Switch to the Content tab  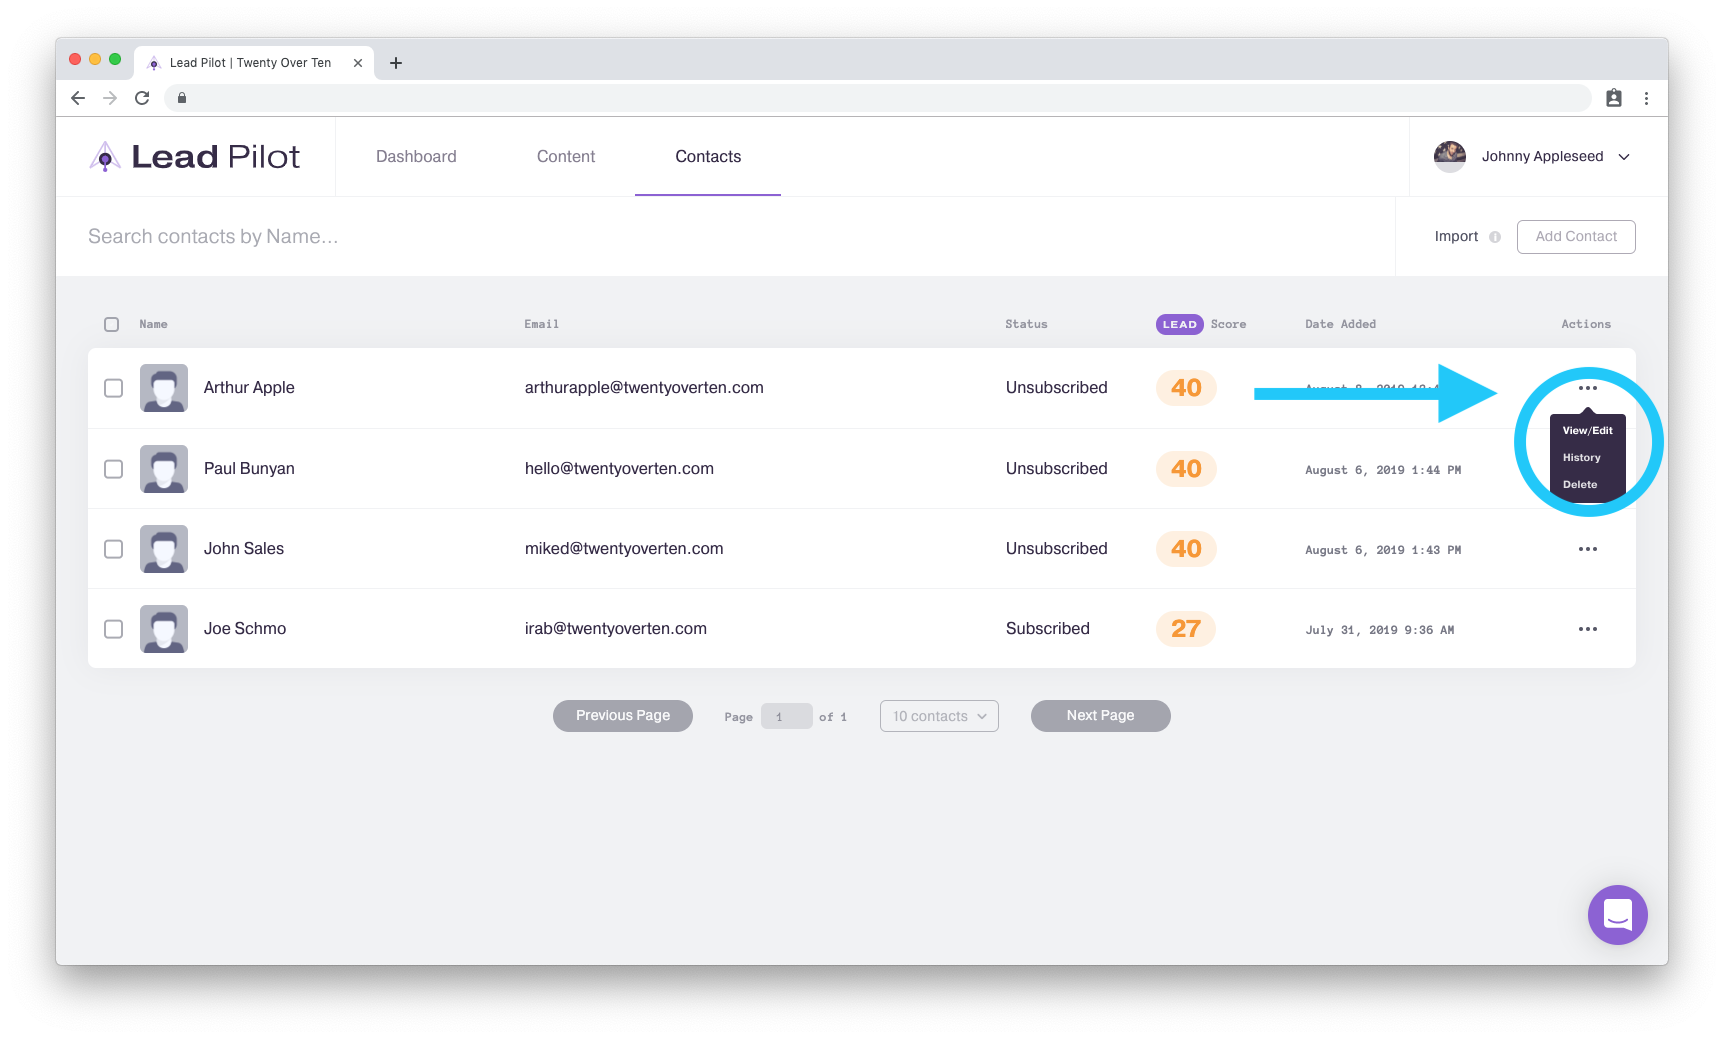[x=566, y=156]
